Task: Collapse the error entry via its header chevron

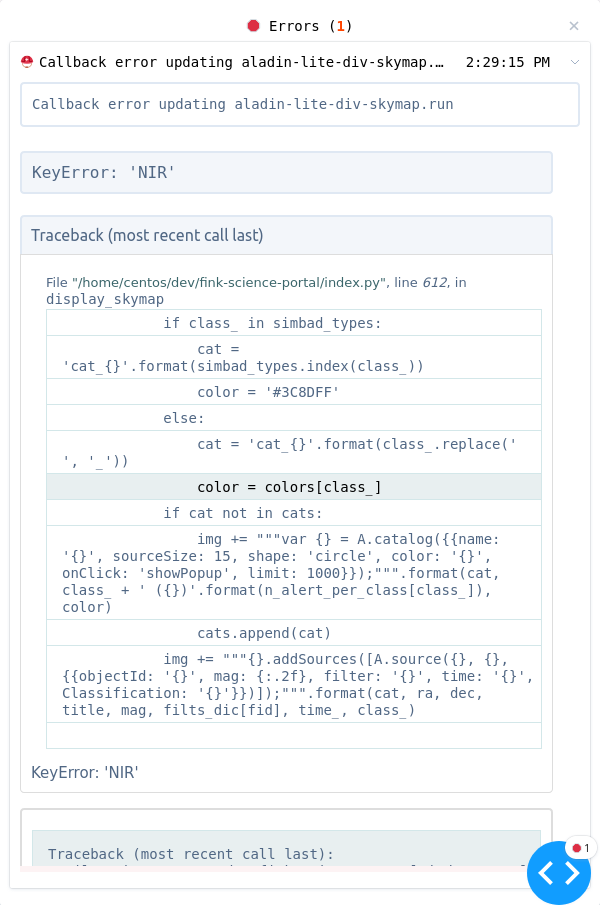Action: (574, 61)
